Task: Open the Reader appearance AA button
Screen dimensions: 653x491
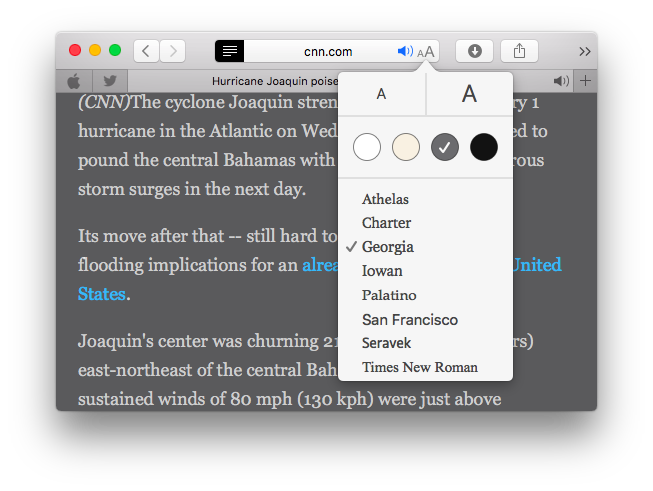Action: point(426,52)
